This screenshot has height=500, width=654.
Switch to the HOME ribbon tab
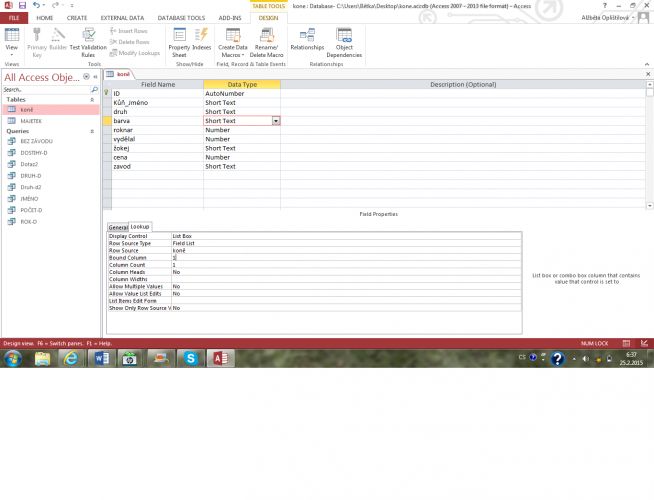45,18
